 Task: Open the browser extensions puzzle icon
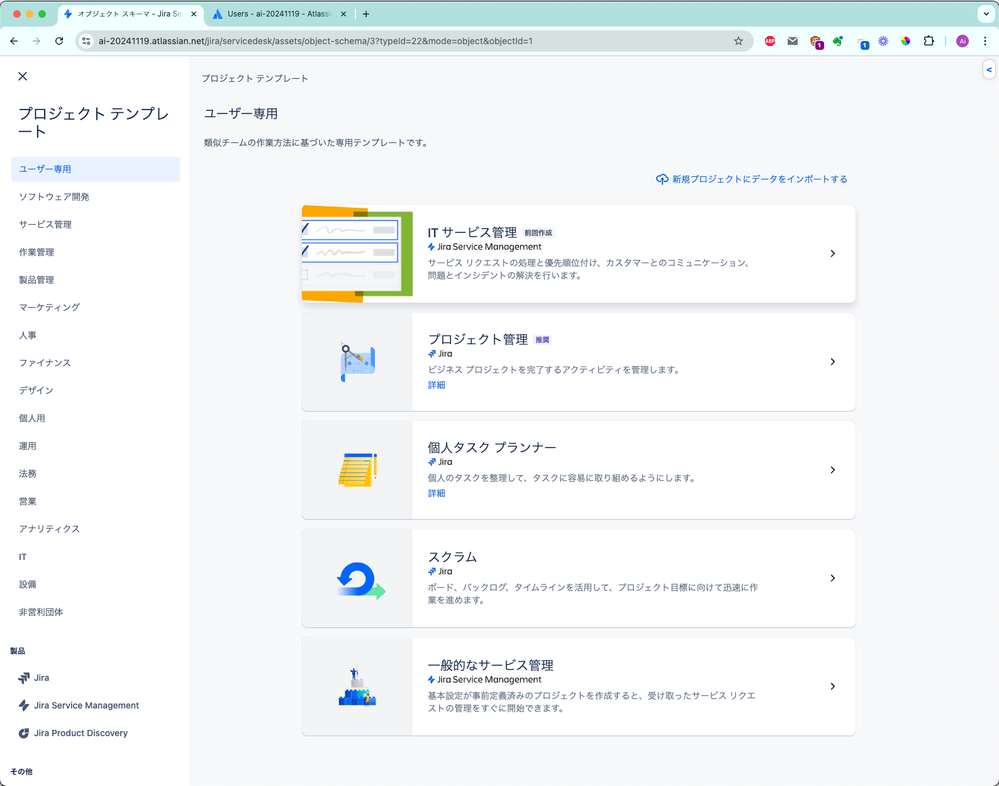(x=930, y=41)
